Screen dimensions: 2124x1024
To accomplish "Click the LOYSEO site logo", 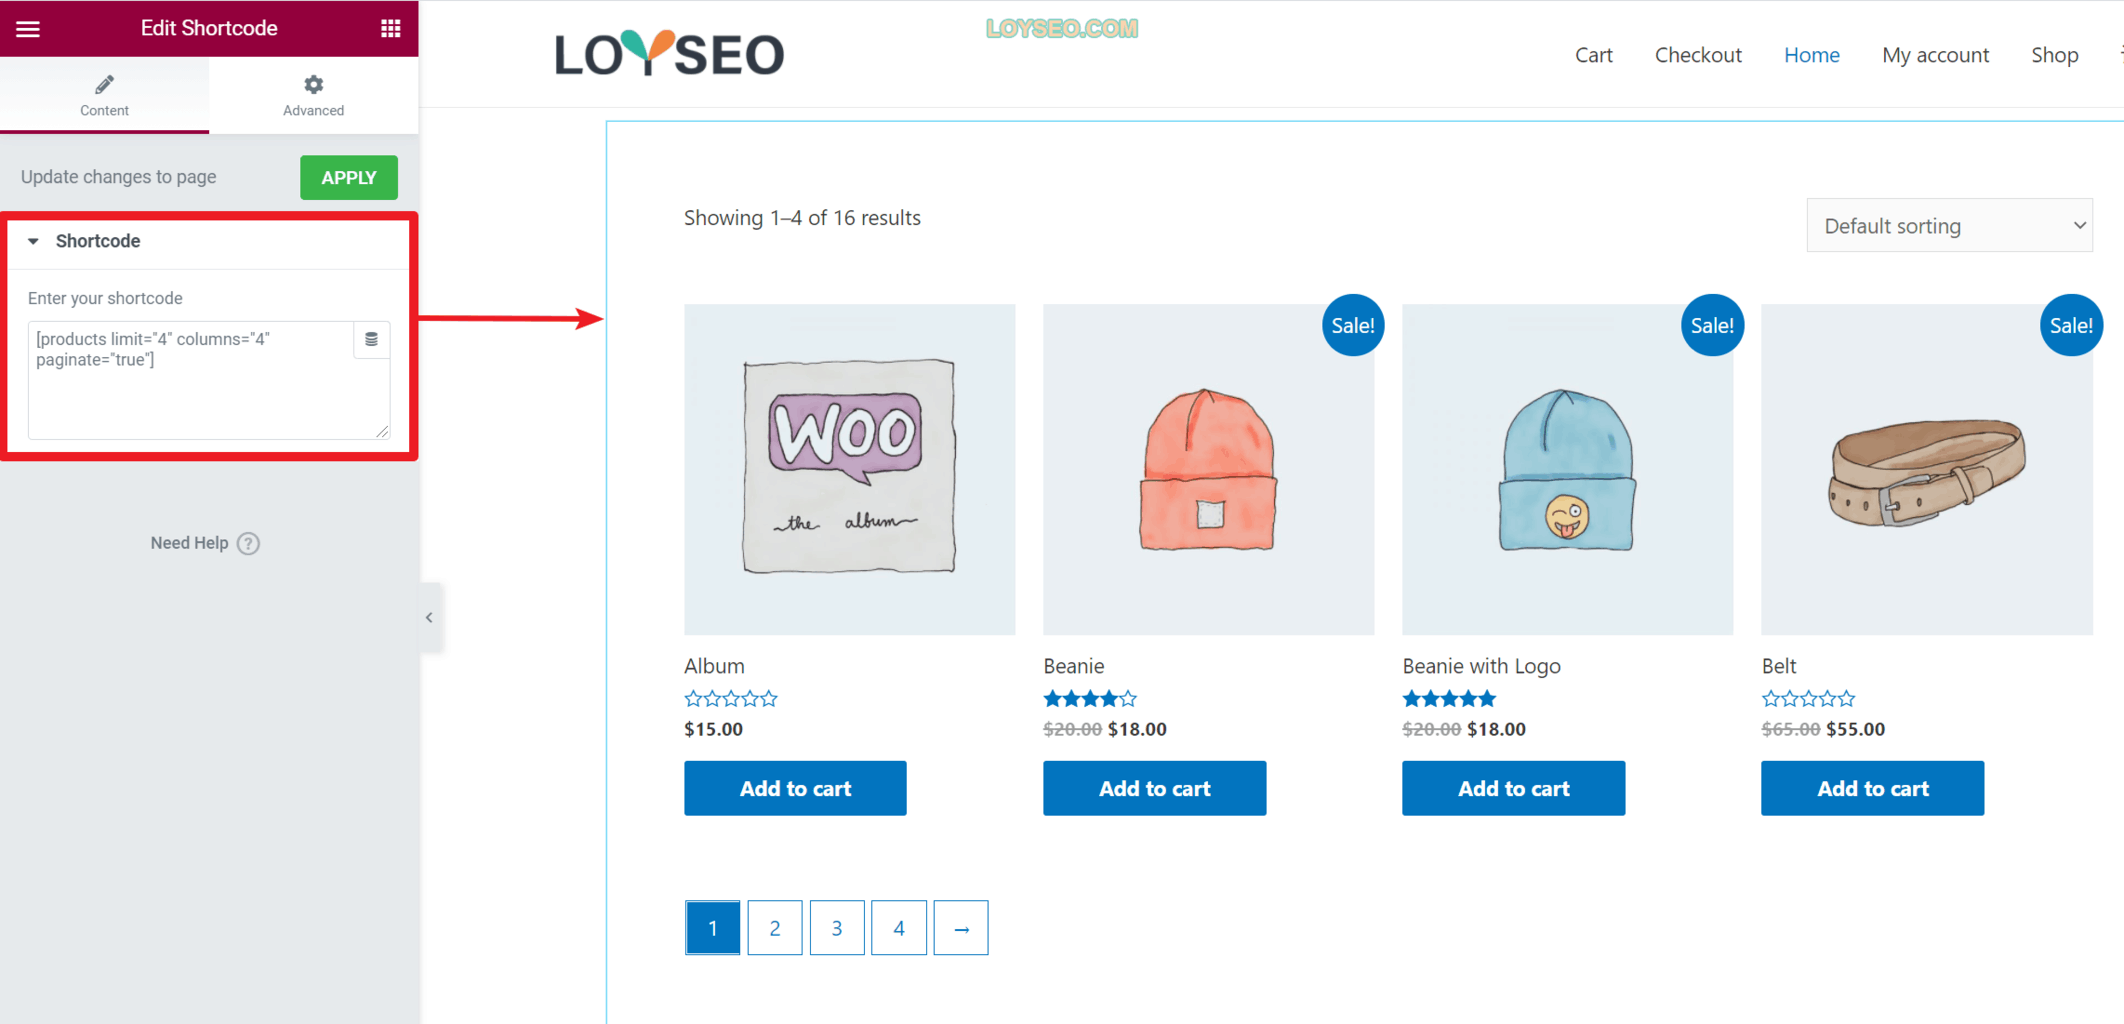I will pyautogui.click(x=669, y=54).
